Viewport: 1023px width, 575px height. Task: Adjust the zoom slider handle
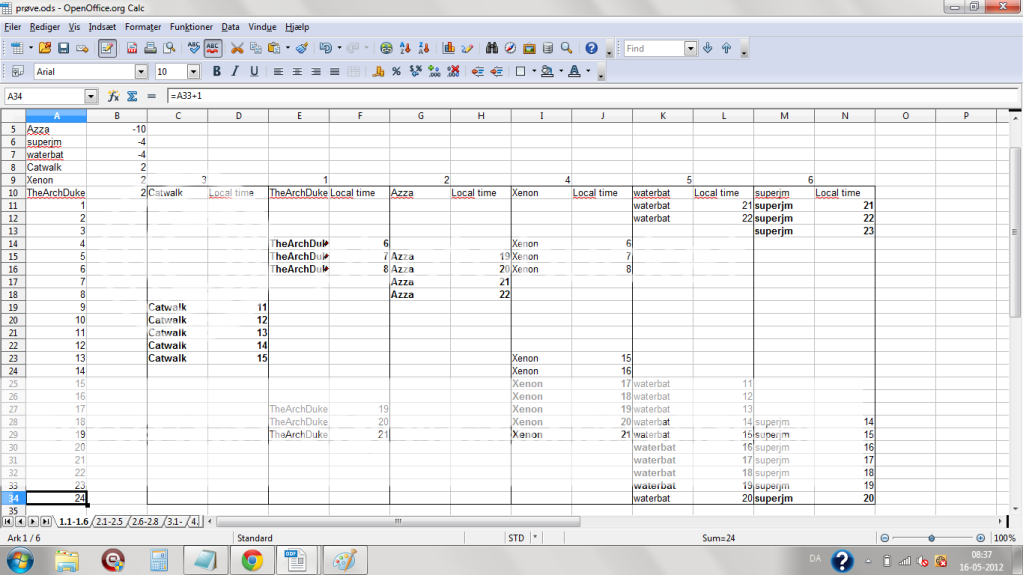pyautogui.click(x=932, y=538)
